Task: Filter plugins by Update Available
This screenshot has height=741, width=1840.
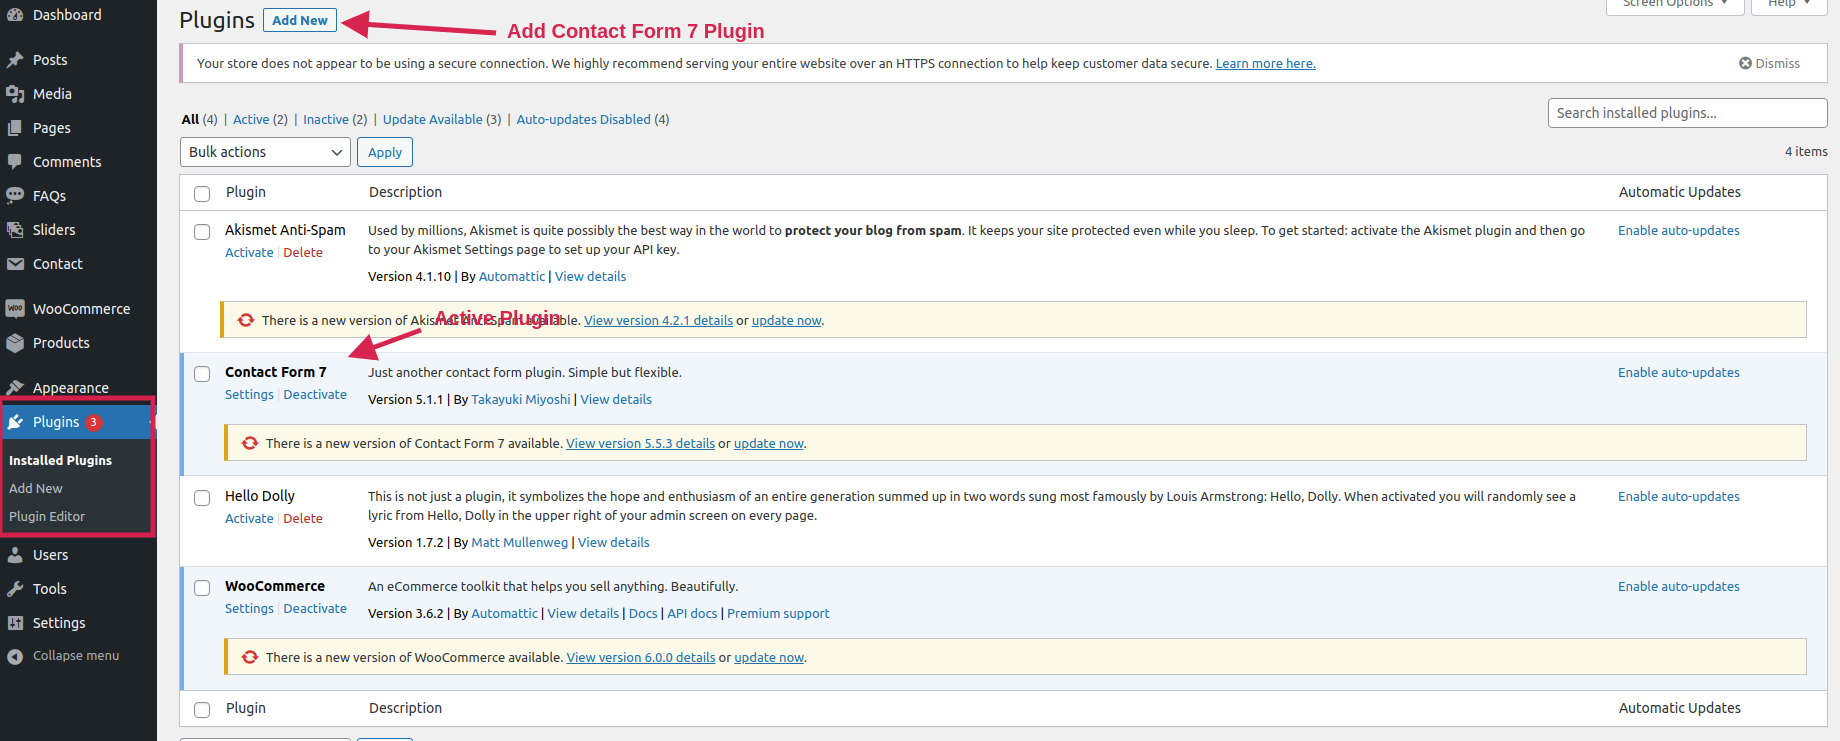Action: click(432, 119)
